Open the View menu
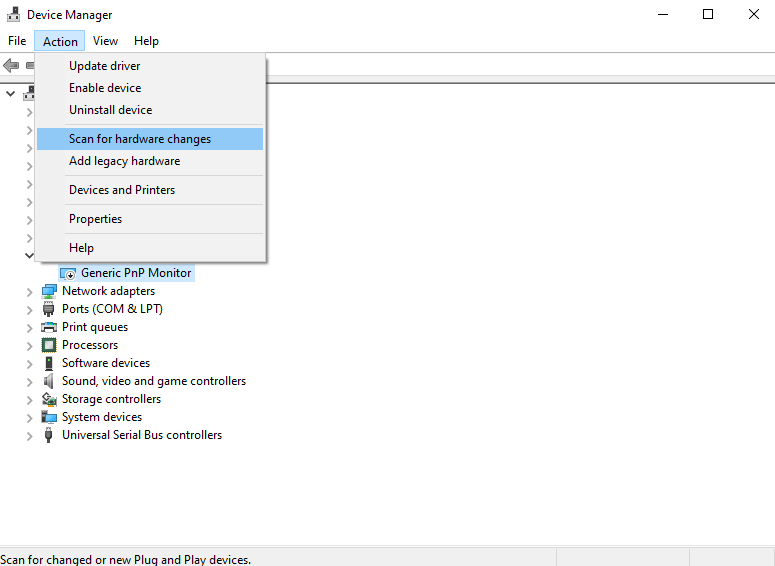 (x=105, y=41)
